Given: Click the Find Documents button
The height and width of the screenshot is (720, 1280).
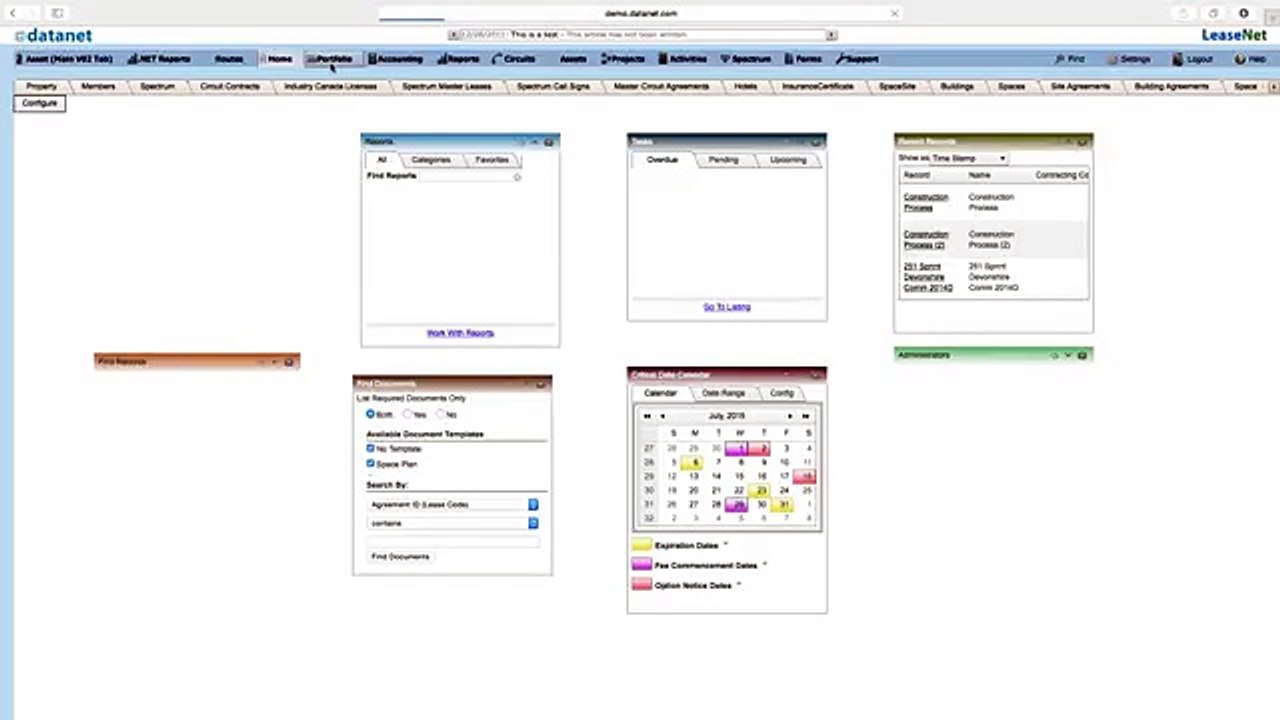Looking at the screenshot, I should click(400, 556).
